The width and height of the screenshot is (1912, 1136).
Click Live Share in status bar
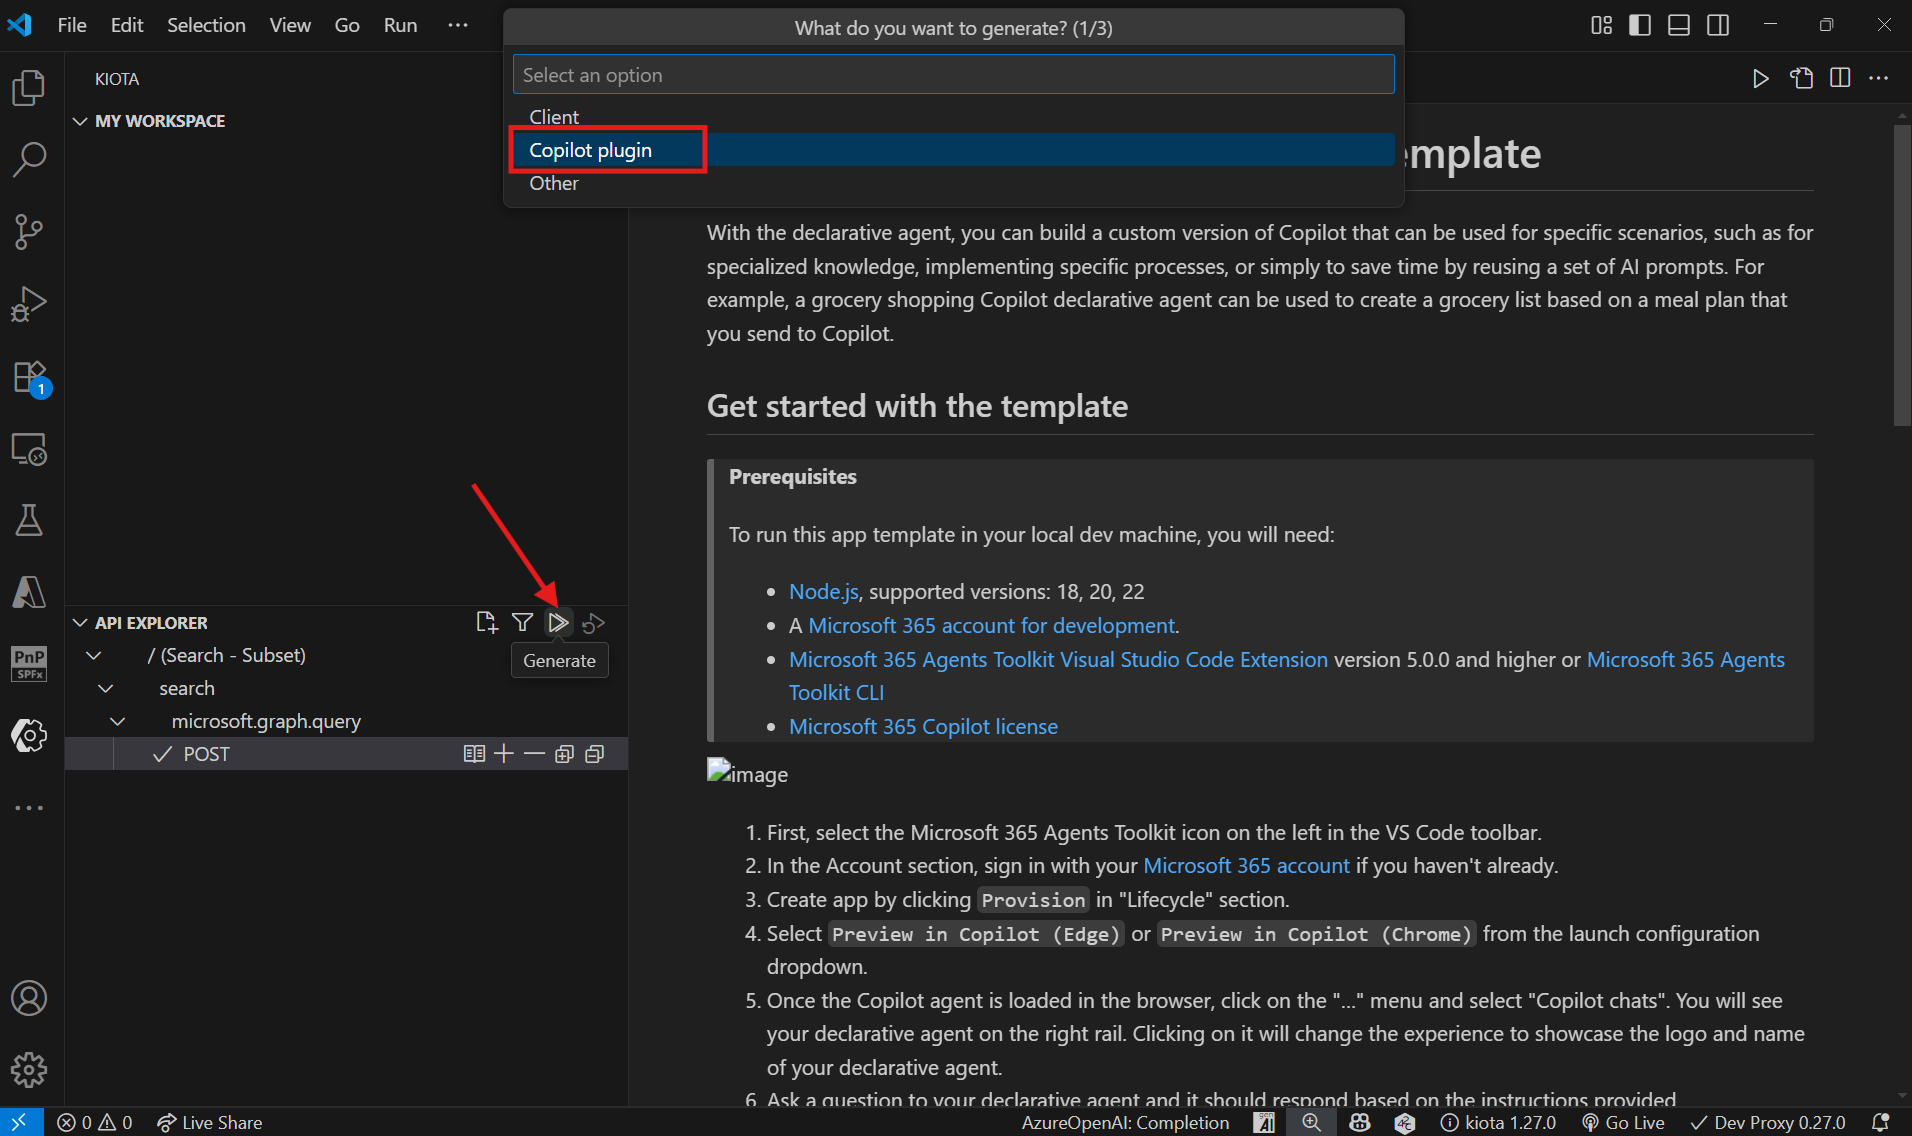coord(209,1122)
